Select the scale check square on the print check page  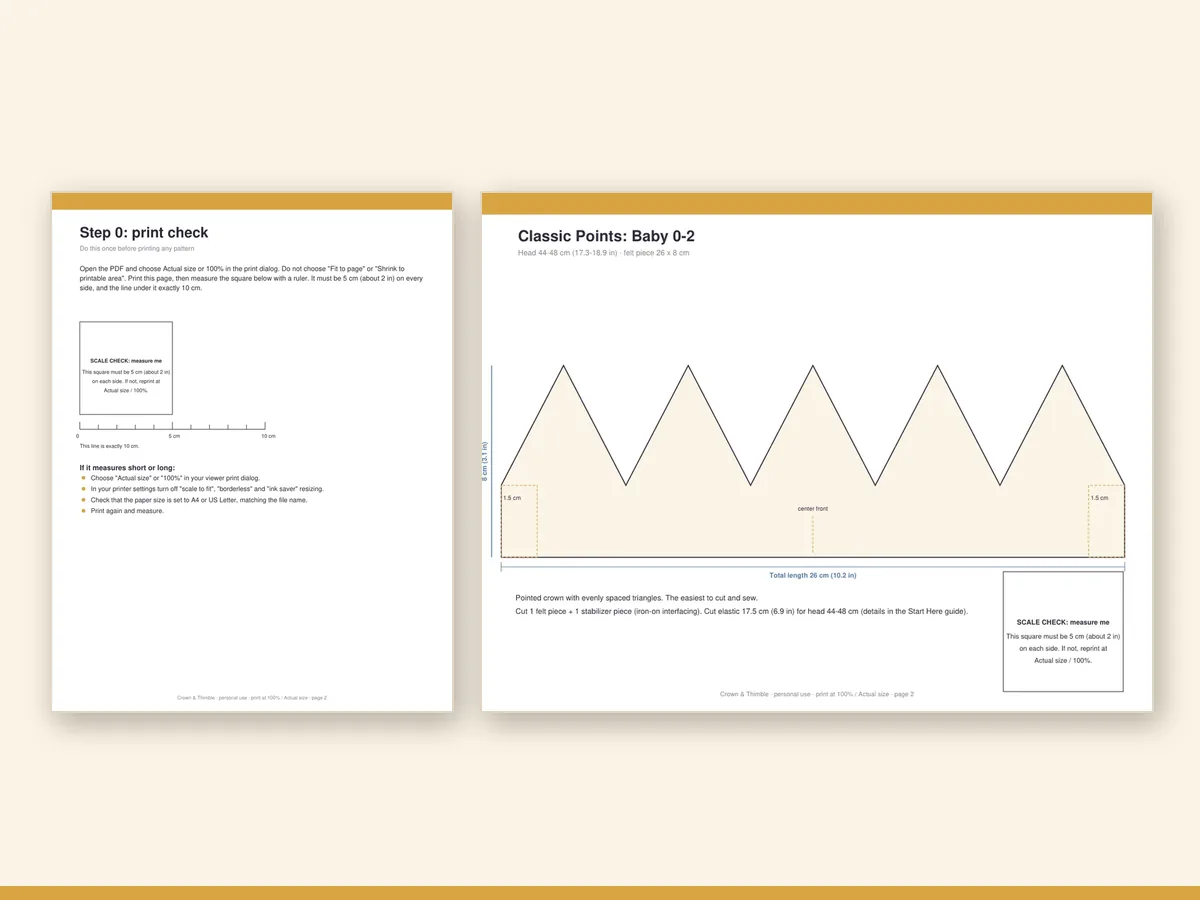(x=126, y=368)
